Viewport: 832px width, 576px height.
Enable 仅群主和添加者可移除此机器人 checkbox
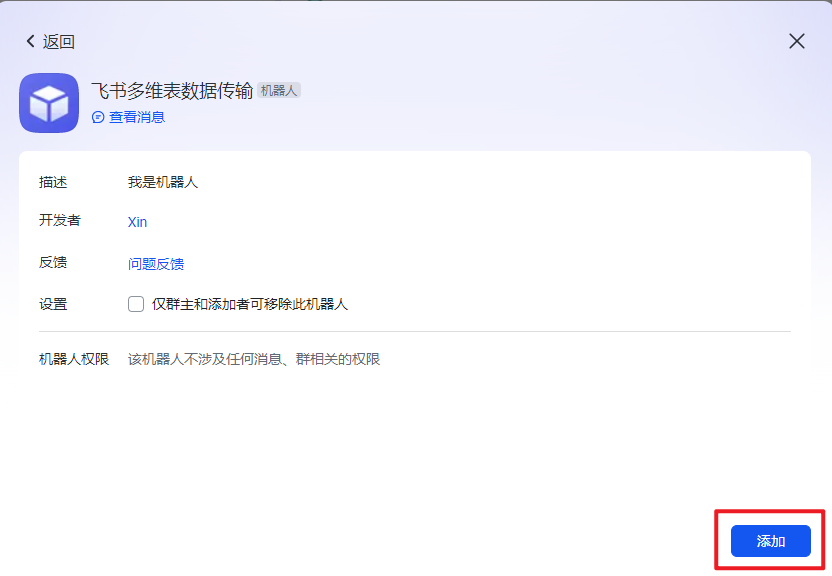[x=136, y=304]
